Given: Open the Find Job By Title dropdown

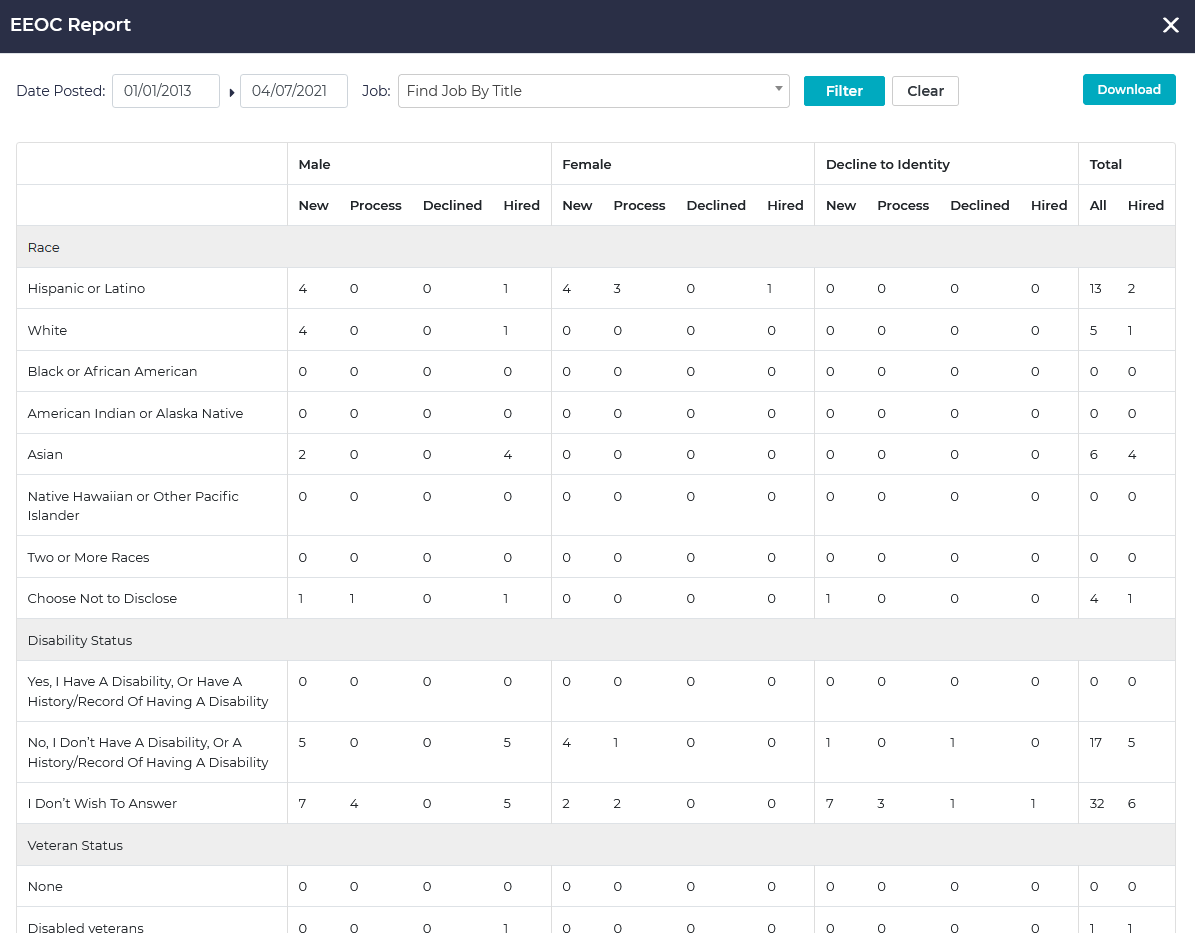Looking at the screenshot, I should 585,91.
